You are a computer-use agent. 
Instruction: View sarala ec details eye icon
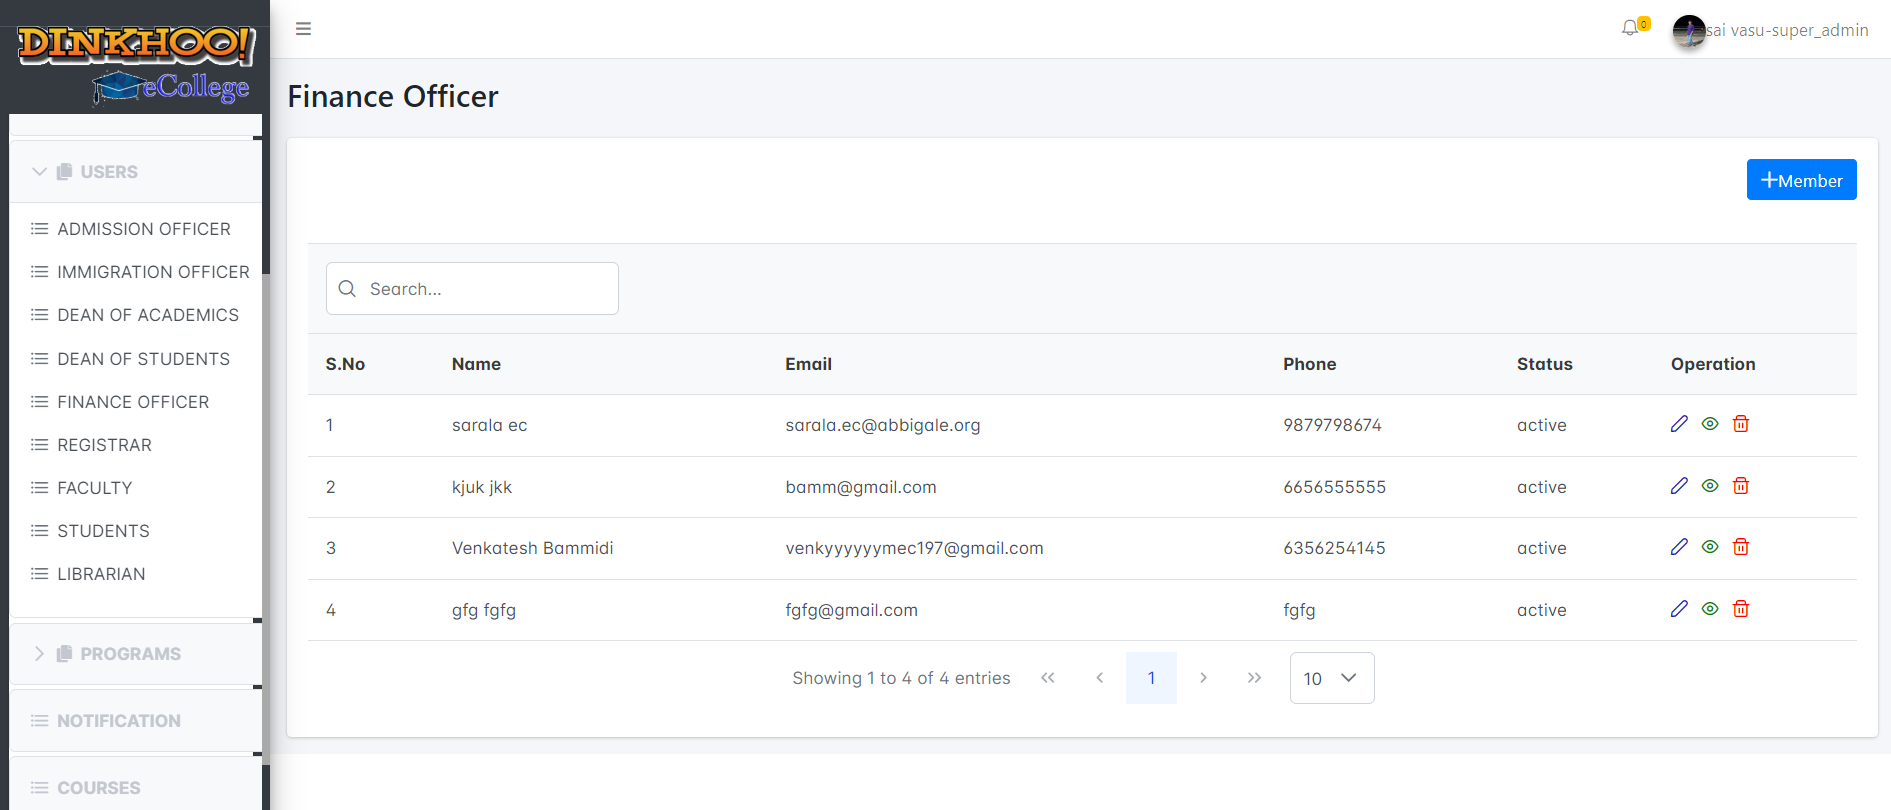[1710, 424]
